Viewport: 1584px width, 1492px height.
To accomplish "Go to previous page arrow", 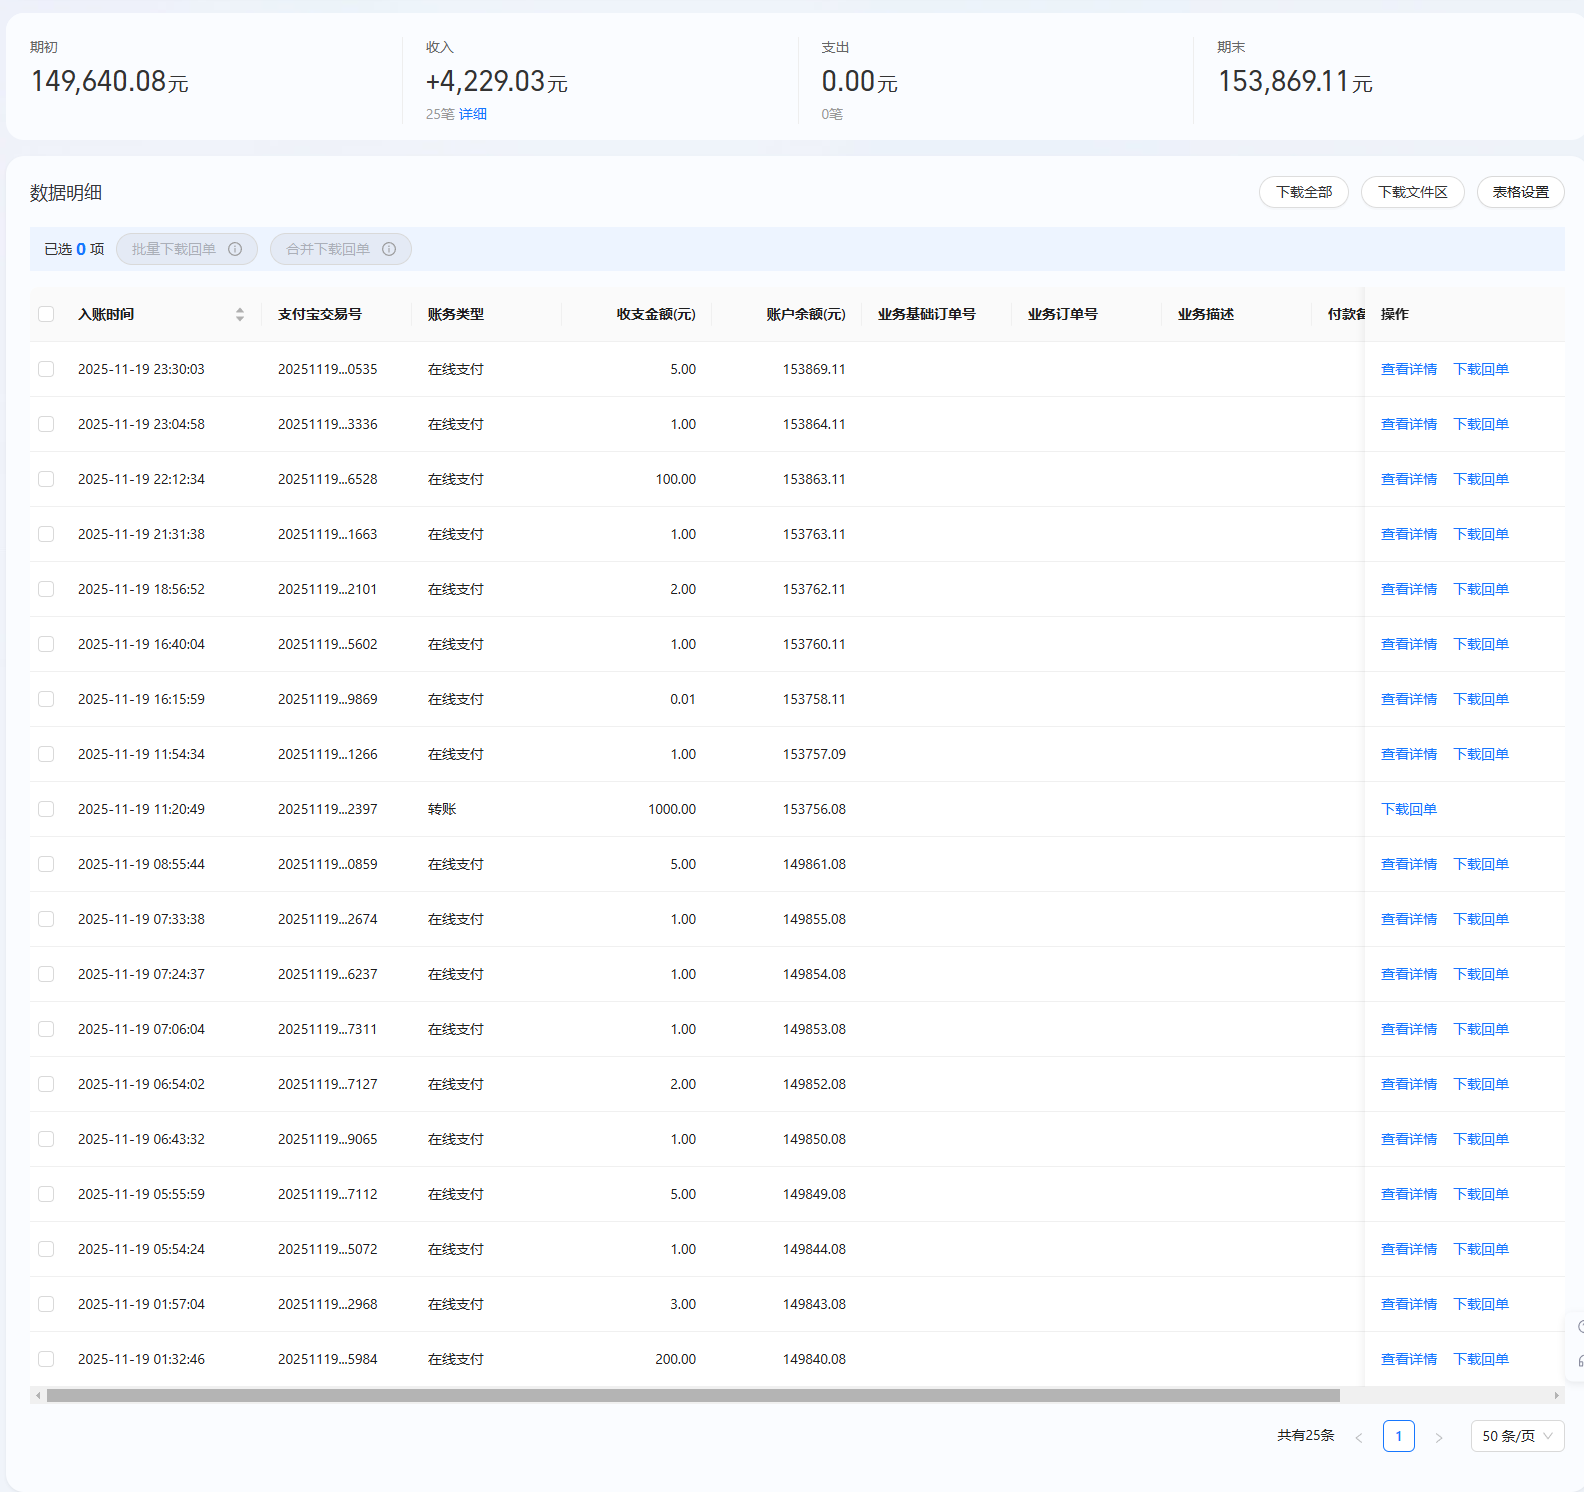I will point(1358,1437).
